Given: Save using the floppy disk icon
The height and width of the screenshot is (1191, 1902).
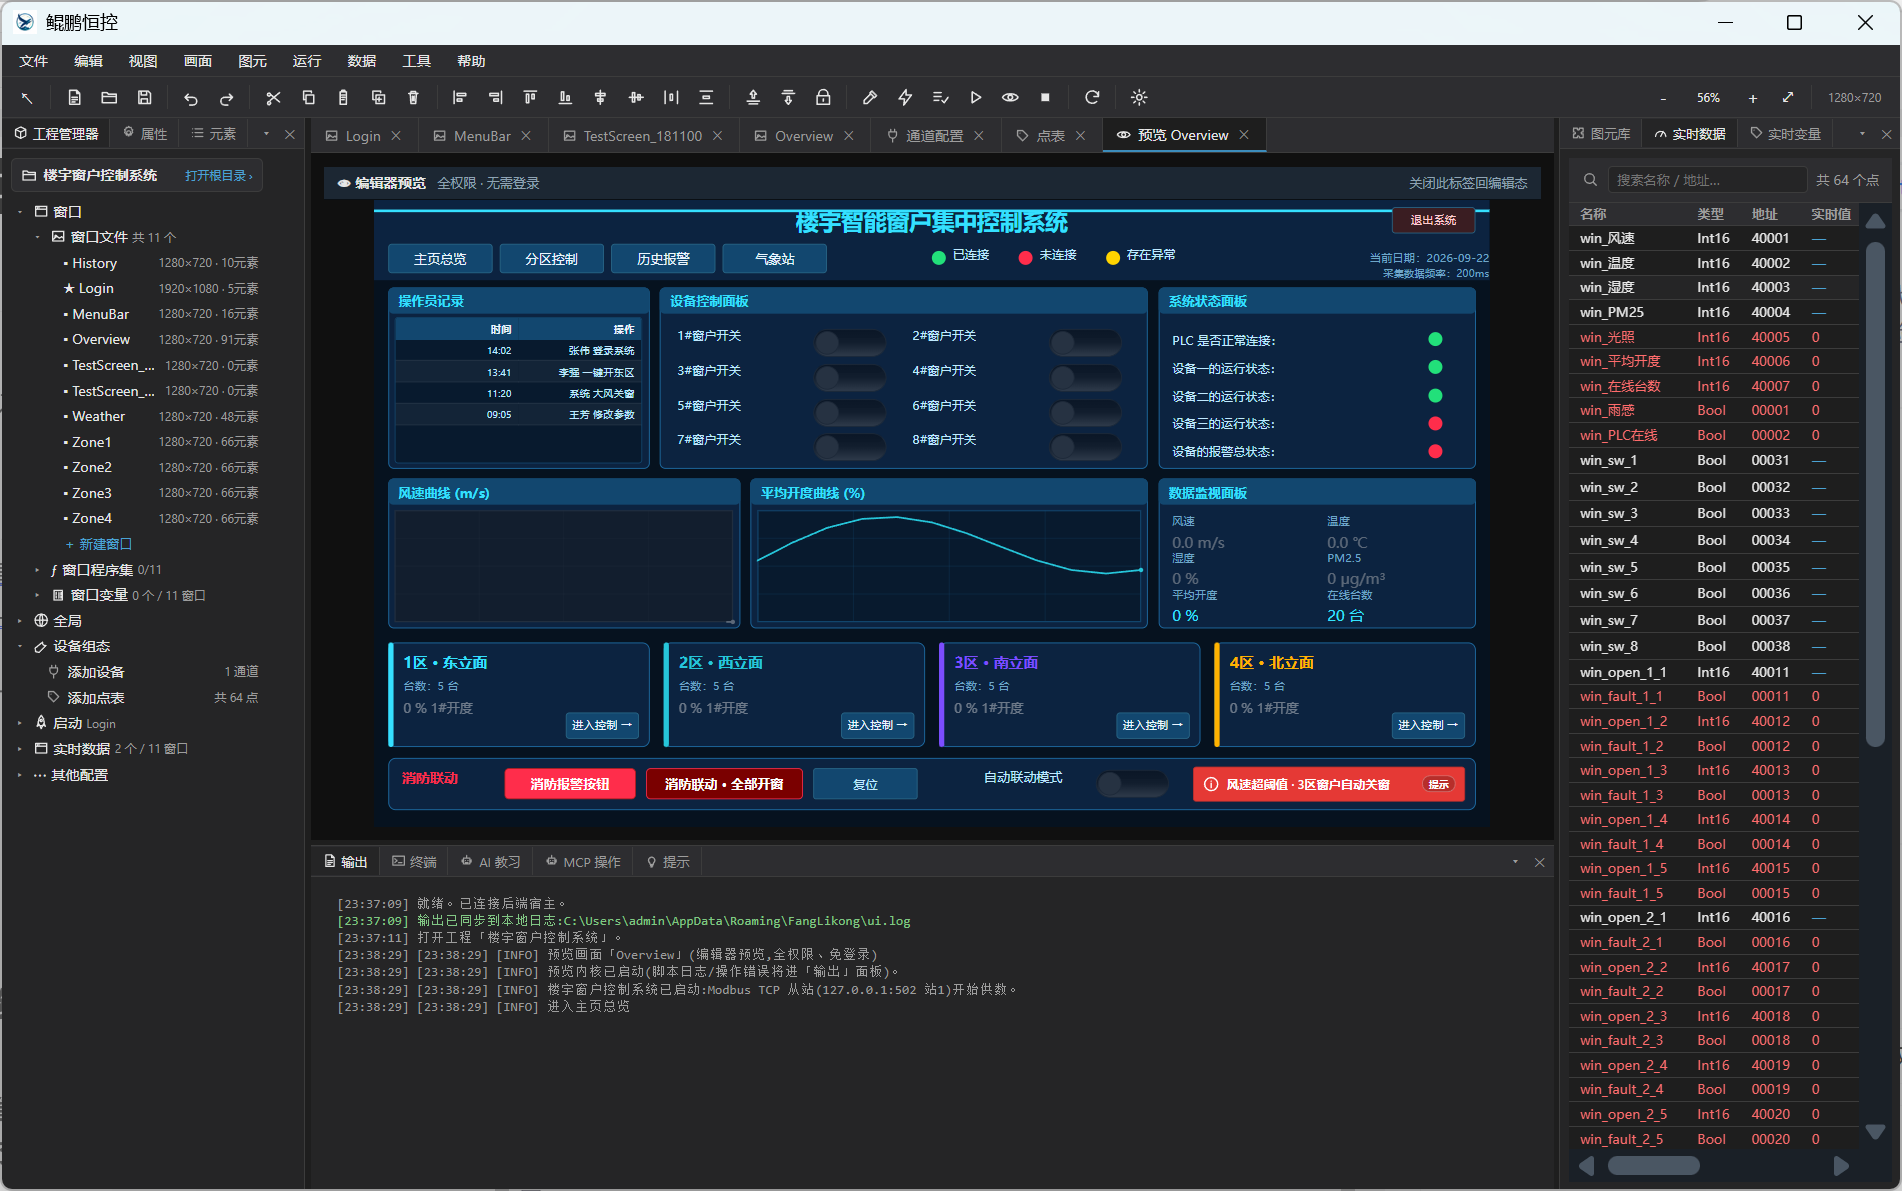Looking at the screenshot, I should (145, 98).
